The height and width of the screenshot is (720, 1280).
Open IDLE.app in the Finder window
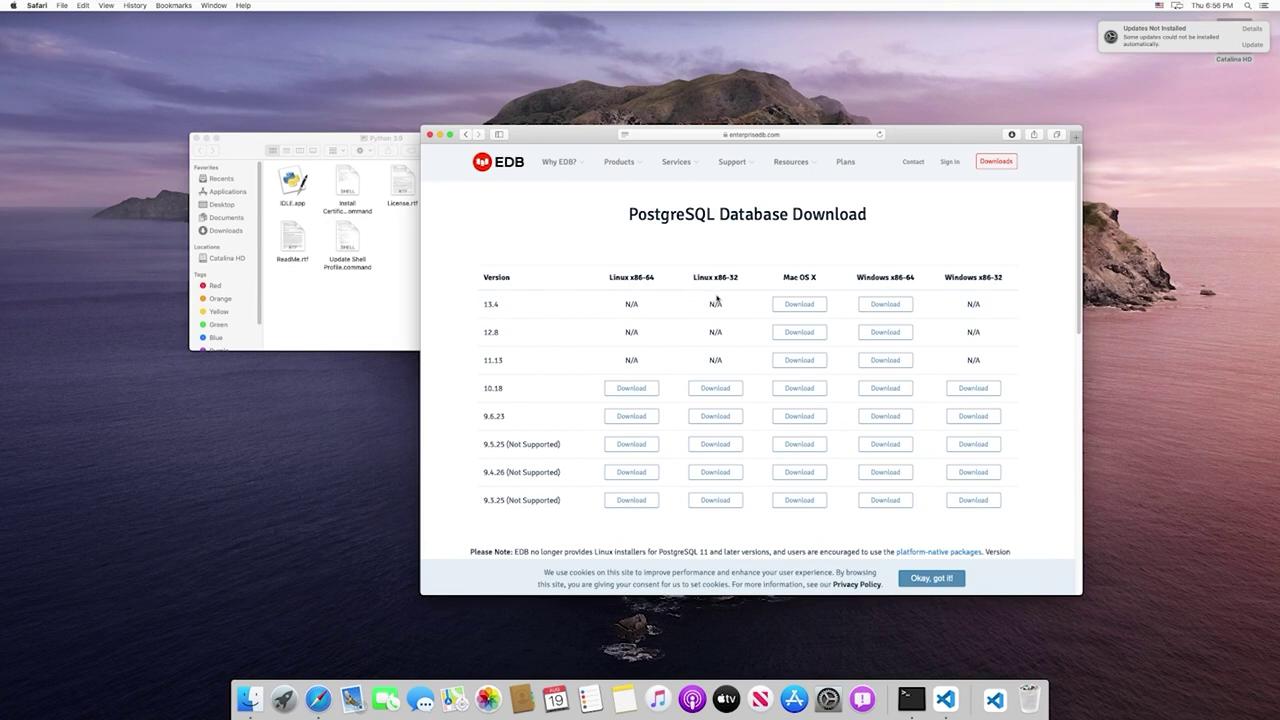click(292, 187)
